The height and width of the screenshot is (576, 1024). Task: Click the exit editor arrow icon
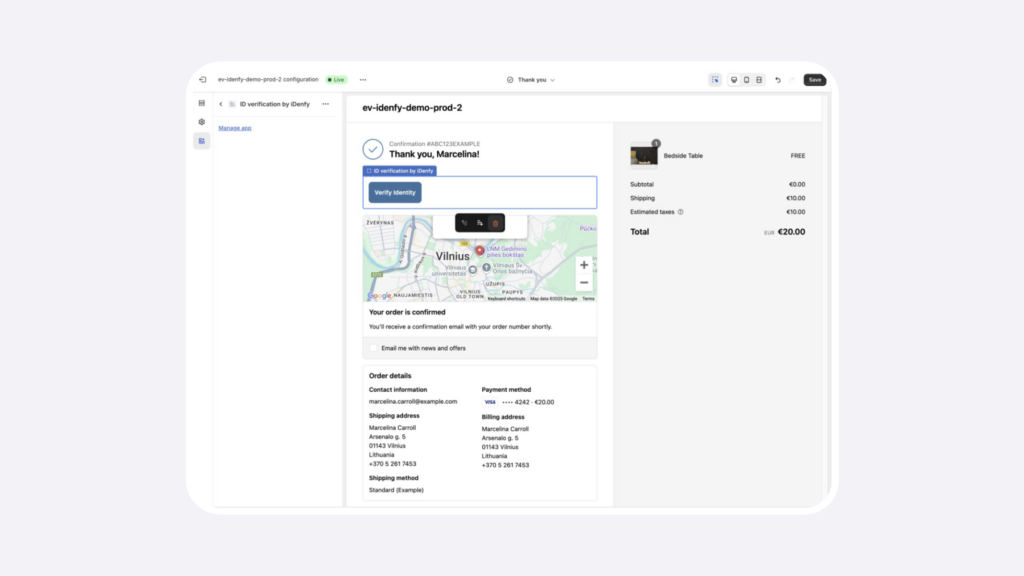point(202,79)
